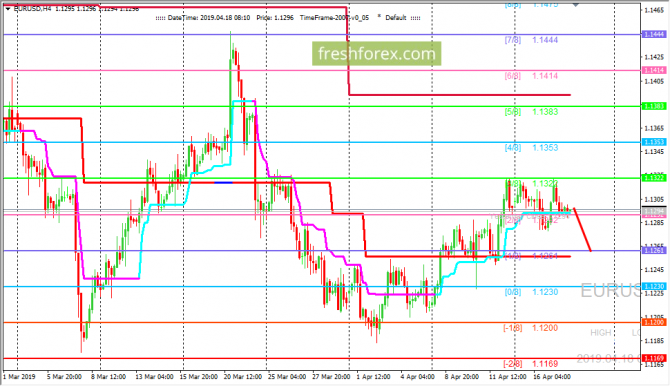670x386 pixels.
Task: Click the [0/8] 1.1230 Murrey level label
Action: click(x=531, y=292)
